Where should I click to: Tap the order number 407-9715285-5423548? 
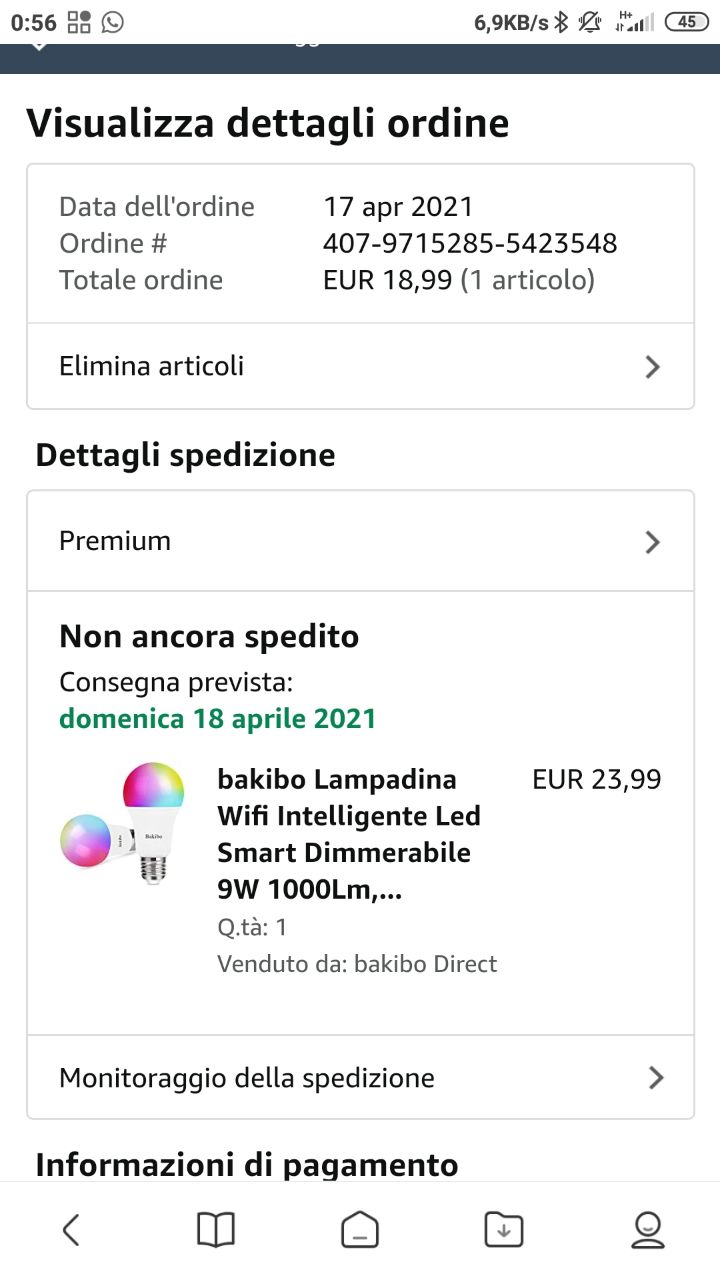470,243
